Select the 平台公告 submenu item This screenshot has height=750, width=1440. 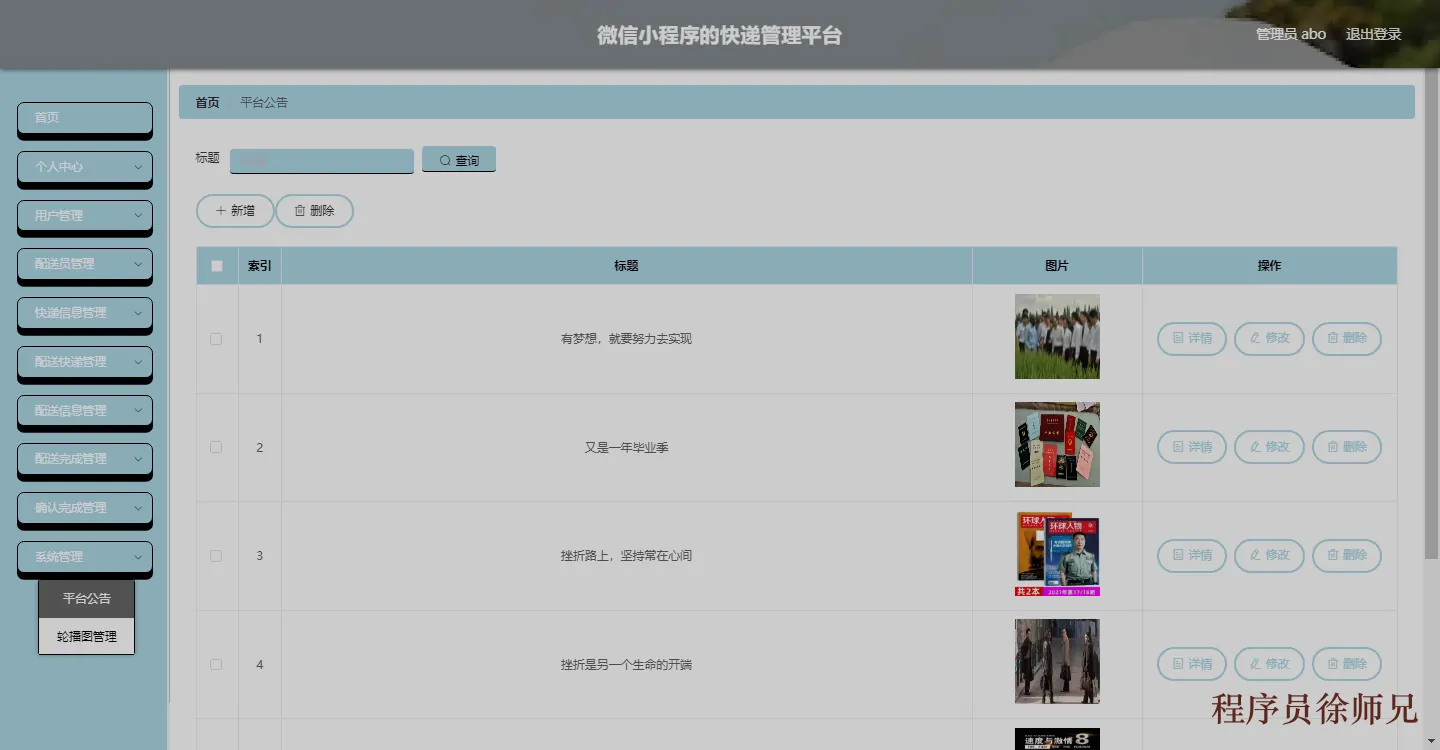(87, 599)
